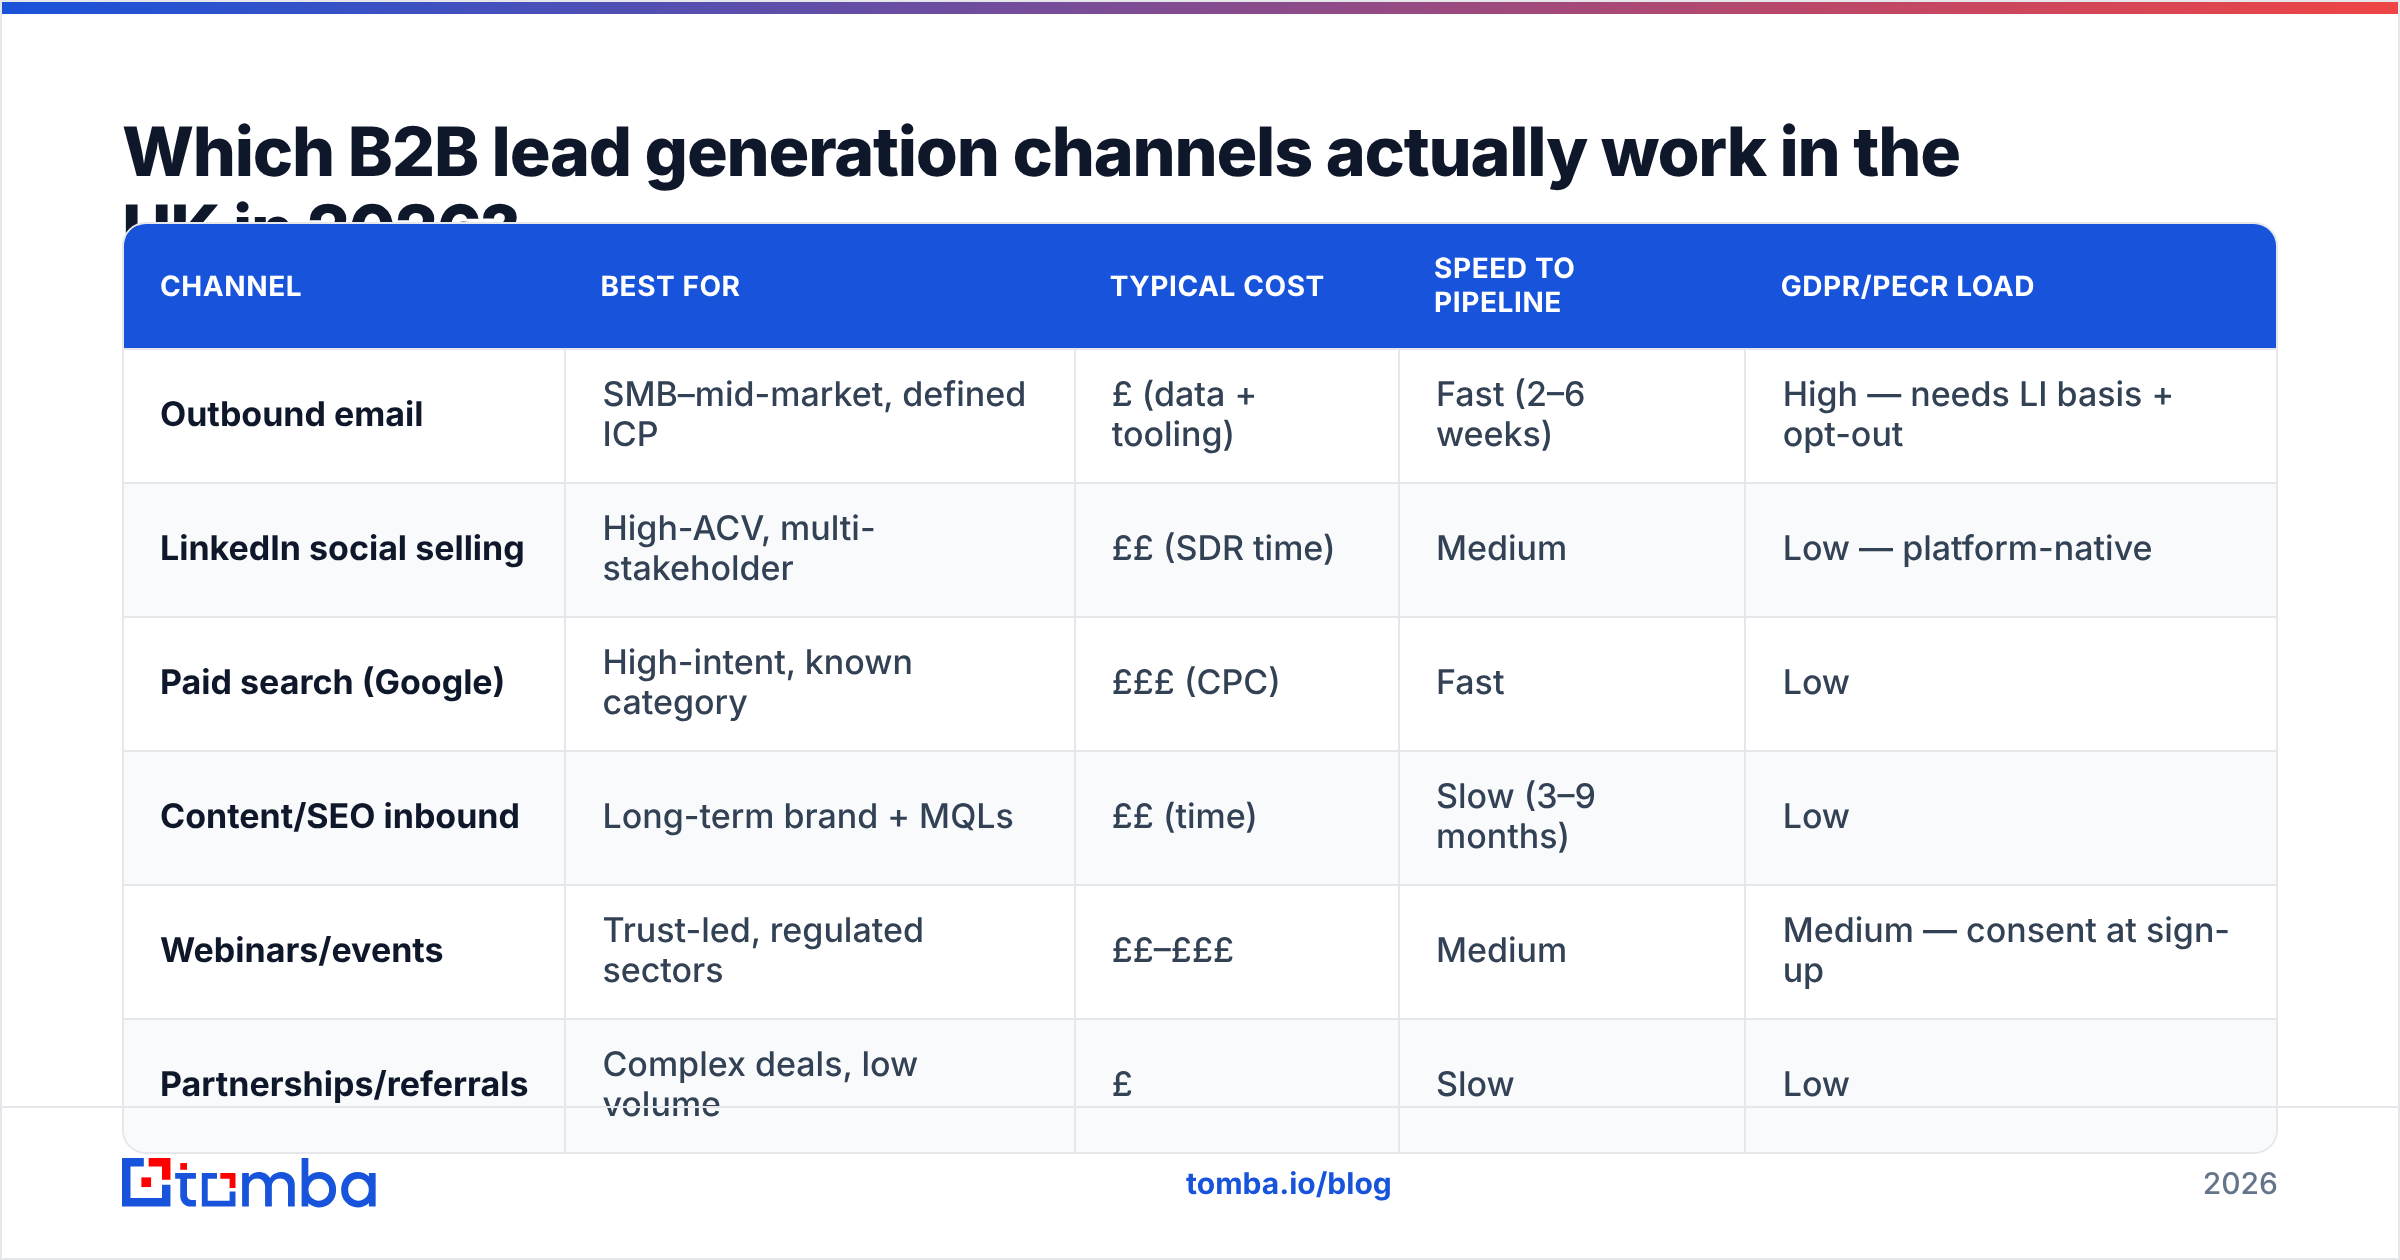Click the infographic title heading
2400x1260 pixels.
tap(1041, 170)
